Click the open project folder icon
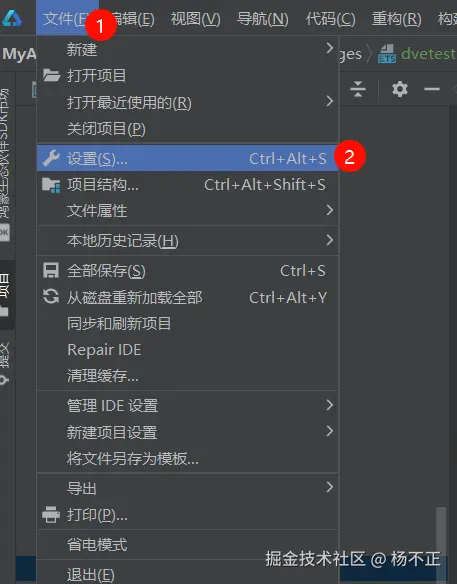Viewport: 457px width, 584px height. 51,76
